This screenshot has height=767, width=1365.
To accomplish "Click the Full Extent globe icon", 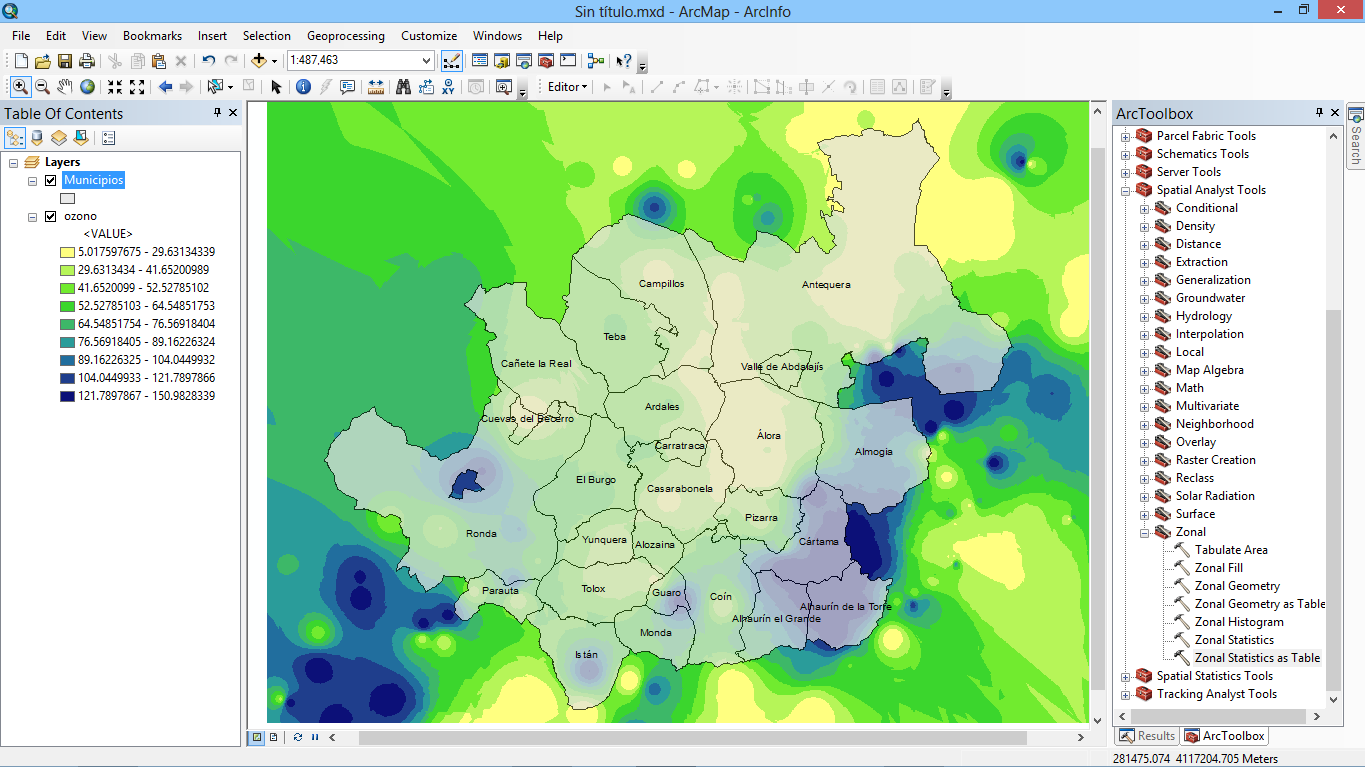I will pos(88,87).
